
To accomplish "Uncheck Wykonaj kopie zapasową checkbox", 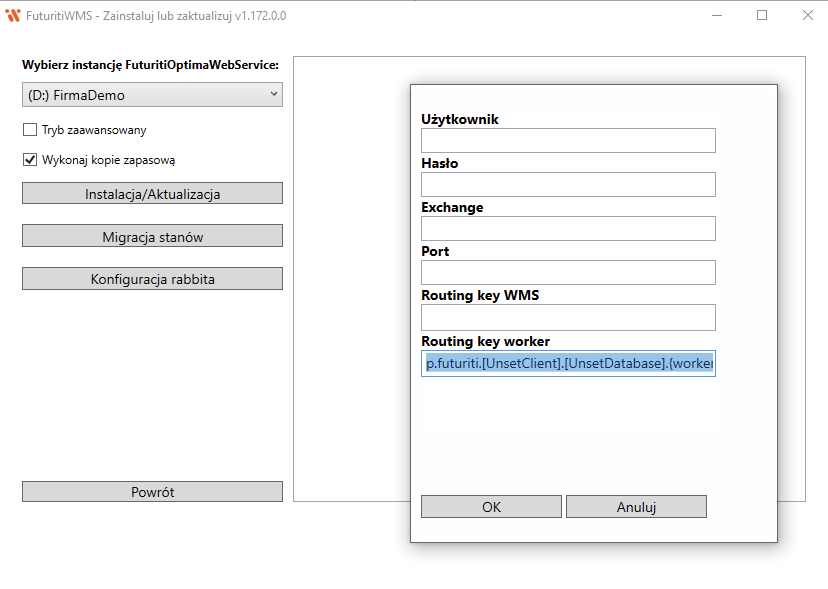I will [30, 160].
